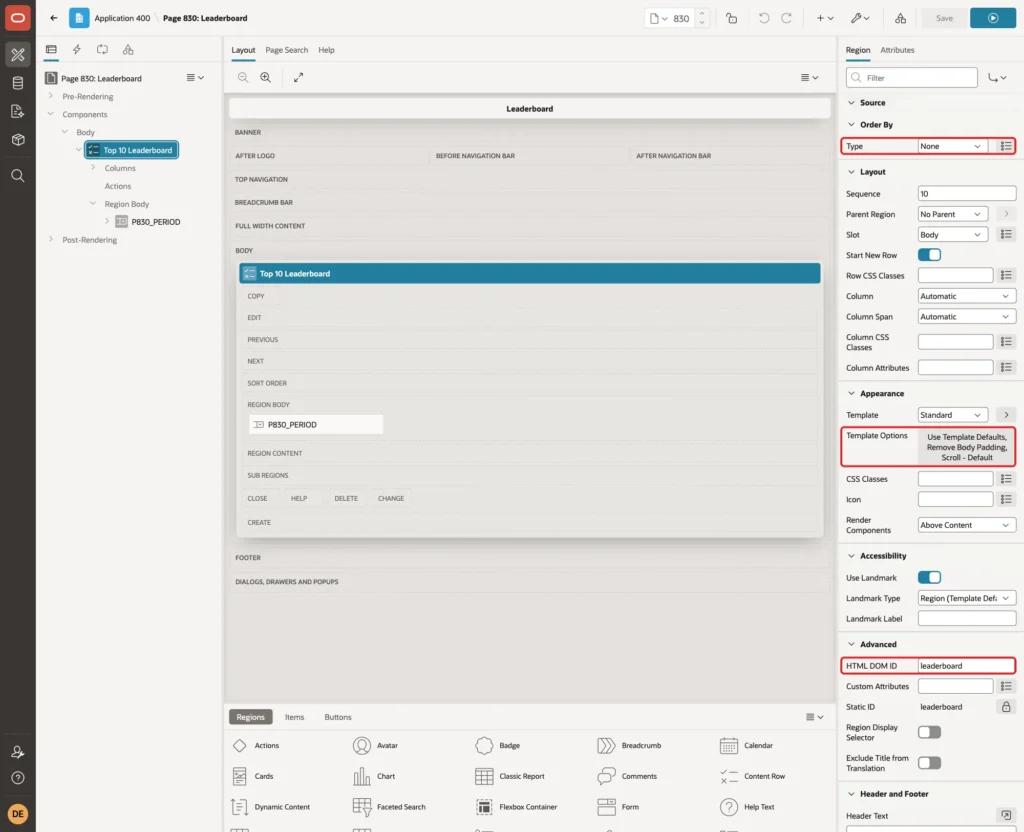Open the DE user account avatar

(18, 814)
